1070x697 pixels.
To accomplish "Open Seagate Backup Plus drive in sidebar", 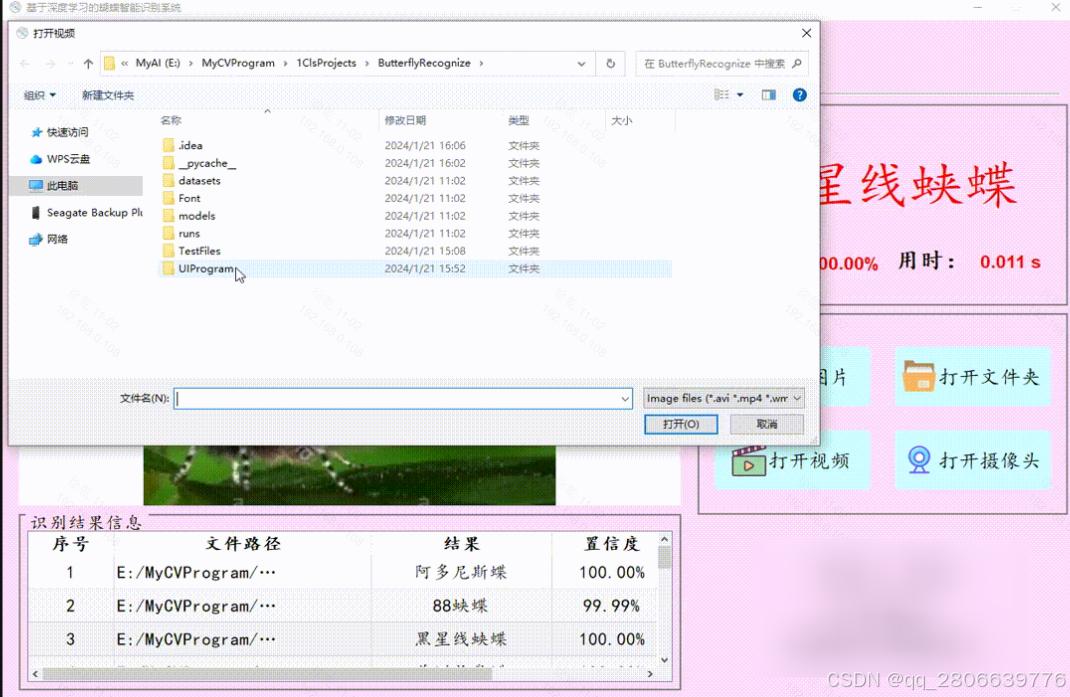I will coord(86,212).
